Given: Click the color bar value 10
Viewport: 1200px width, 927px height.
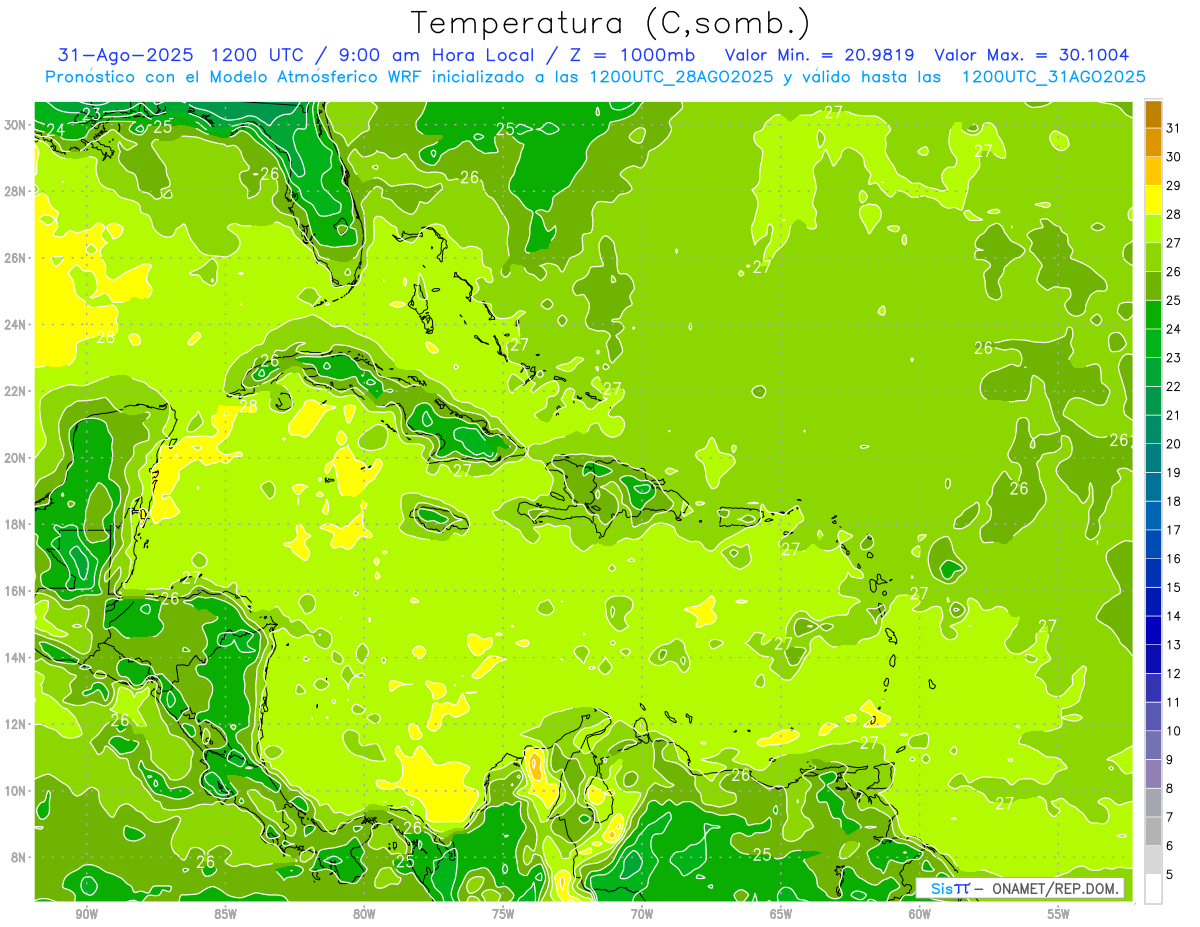Looking at the screenshot, I should tap(1174, 730).
